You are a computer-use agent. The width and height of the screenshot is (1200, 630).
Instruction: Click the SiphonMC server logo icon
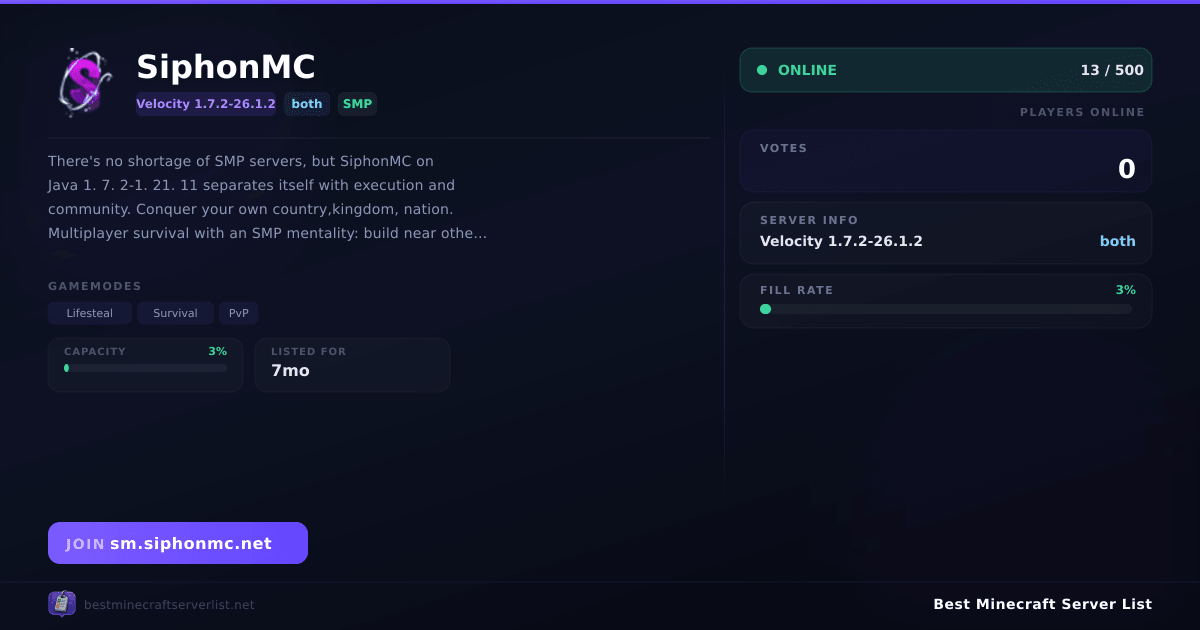pyautogui.click(x=84, y=83)
